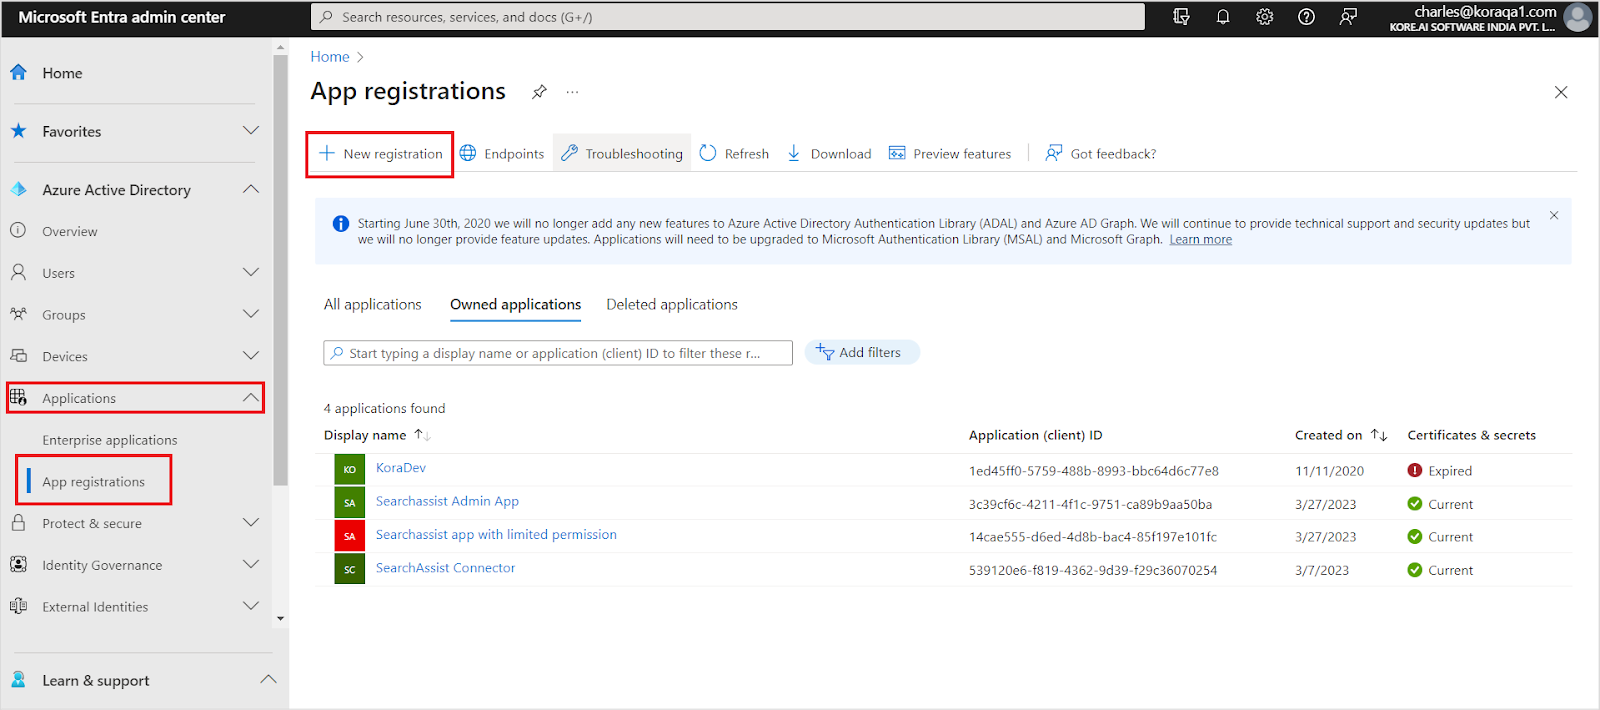Click New registration button
This screenshot has width=1600, height=710.
(x=380, y=154)
